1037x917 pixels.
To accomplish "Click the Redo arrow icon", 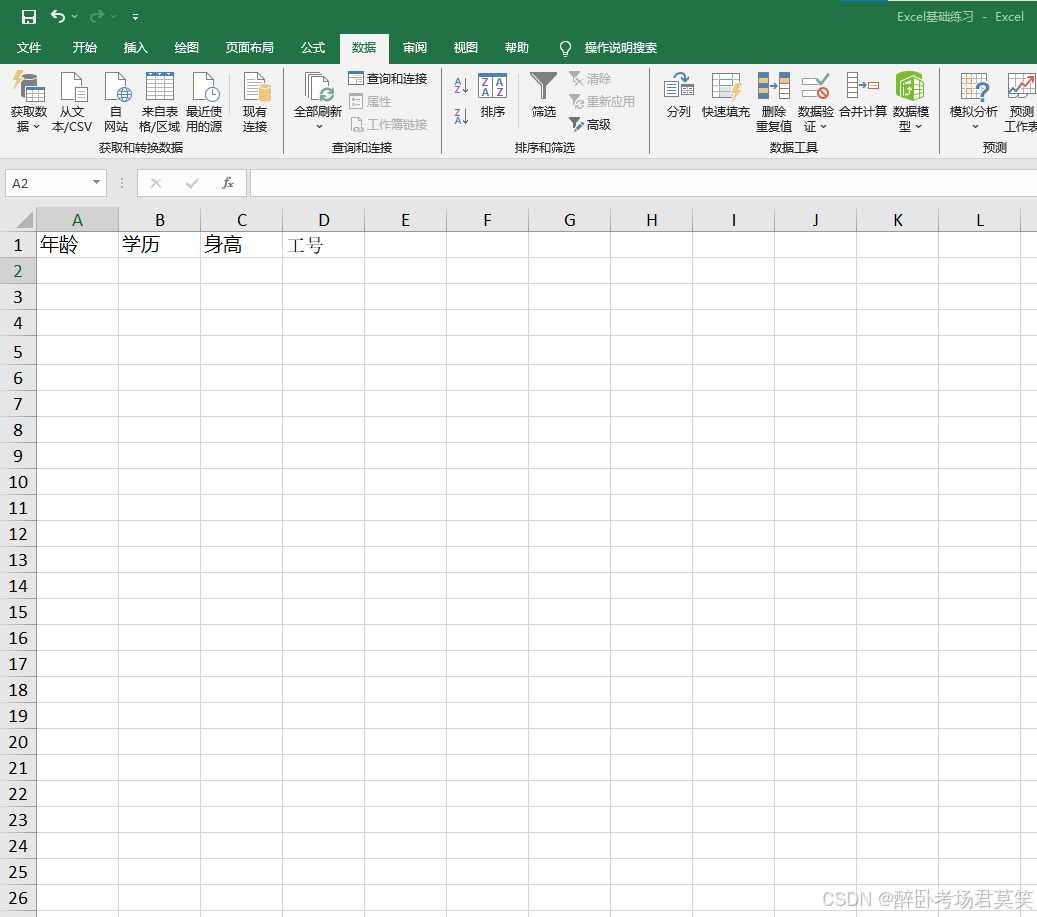I will click(97, 17).
